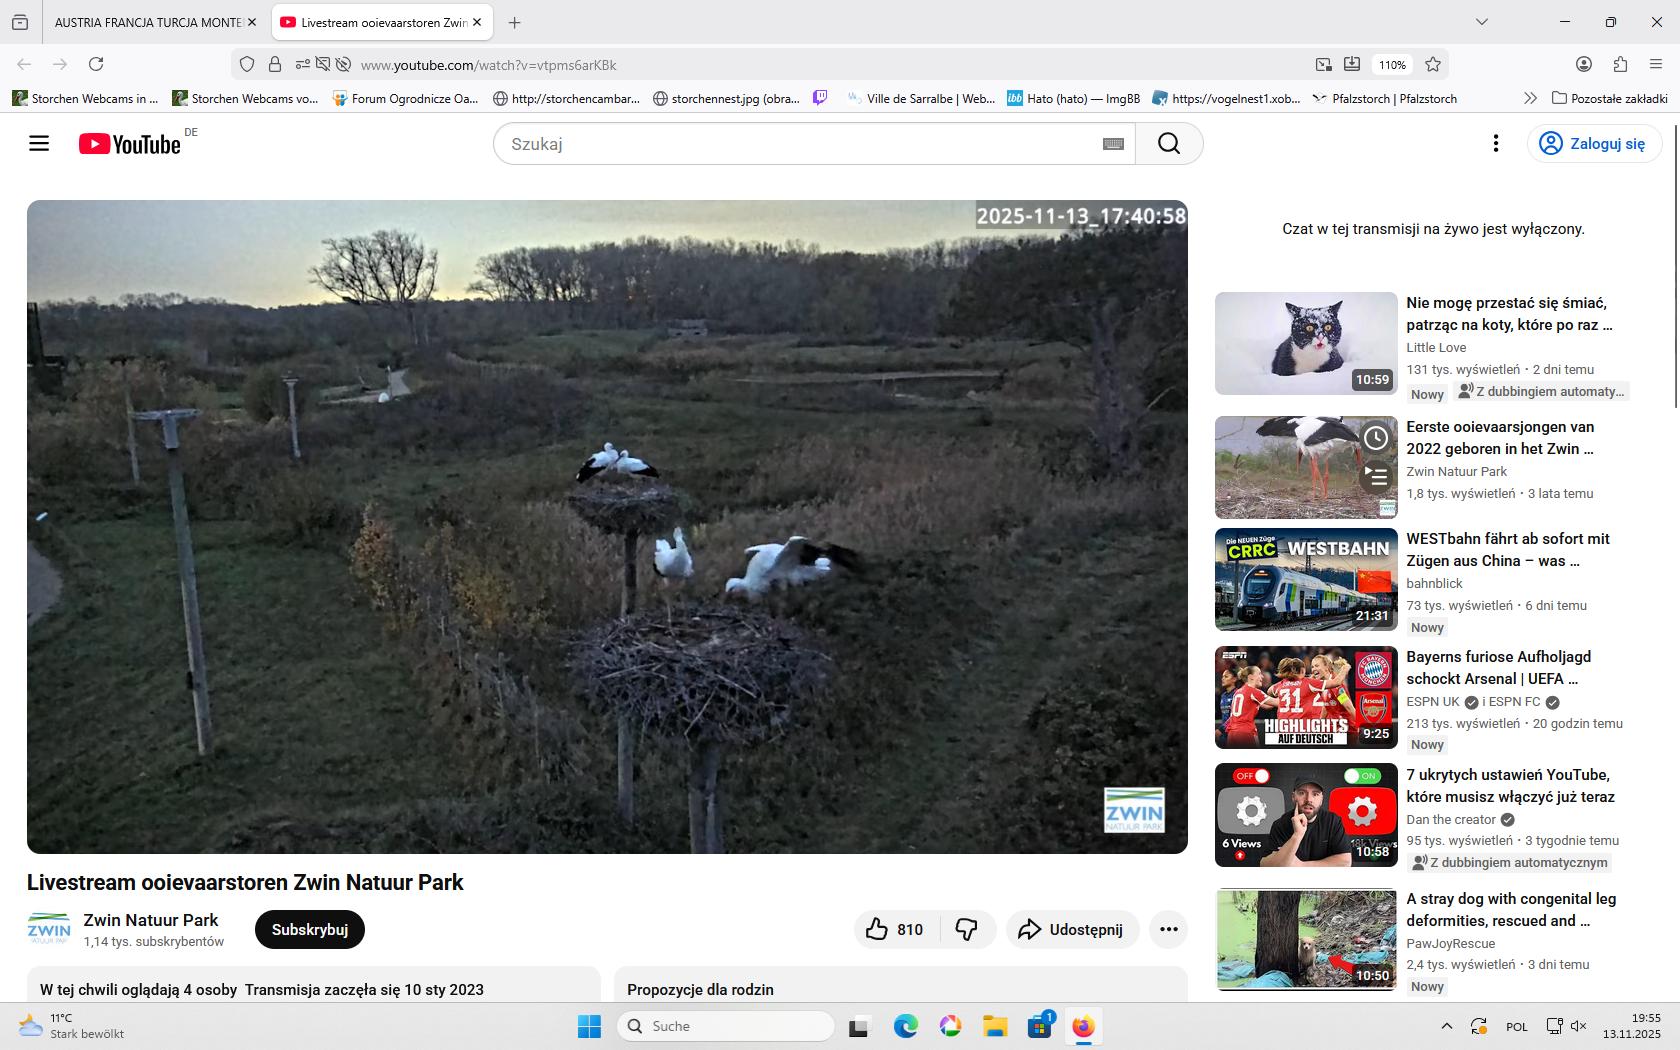Viewport: 1680px width, 1050px height.
Task: Open Firefox tab overview icon
Action: [x=20, y=22]
